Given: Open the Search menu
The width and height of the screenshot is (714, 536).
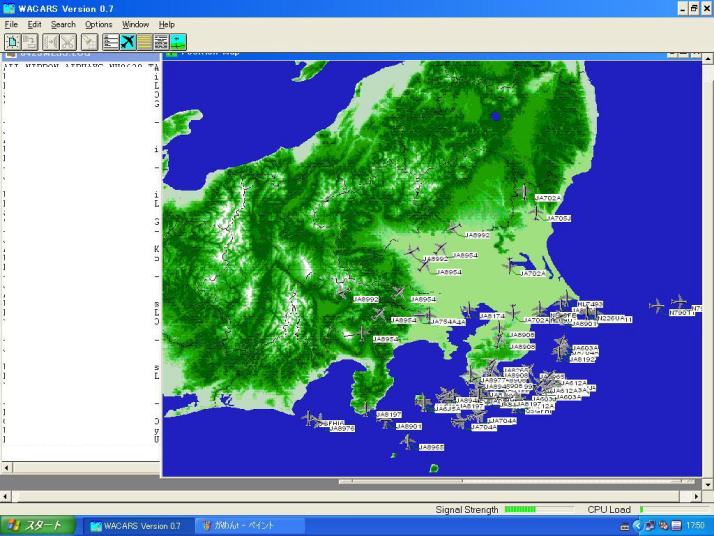Looking at the screenshot, I should pos(63,24).
